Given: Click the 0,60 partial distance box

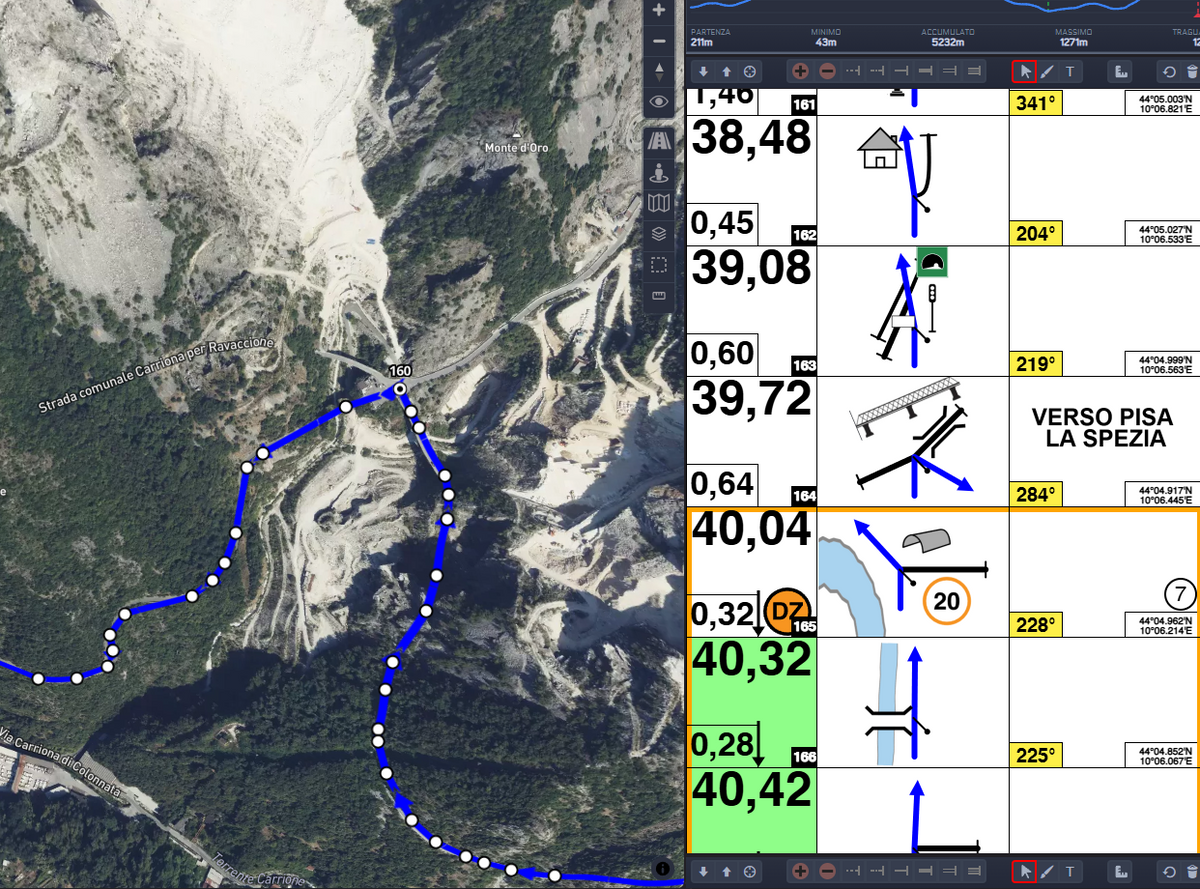Looking at the screenshot, I should [x=723, y=354].
